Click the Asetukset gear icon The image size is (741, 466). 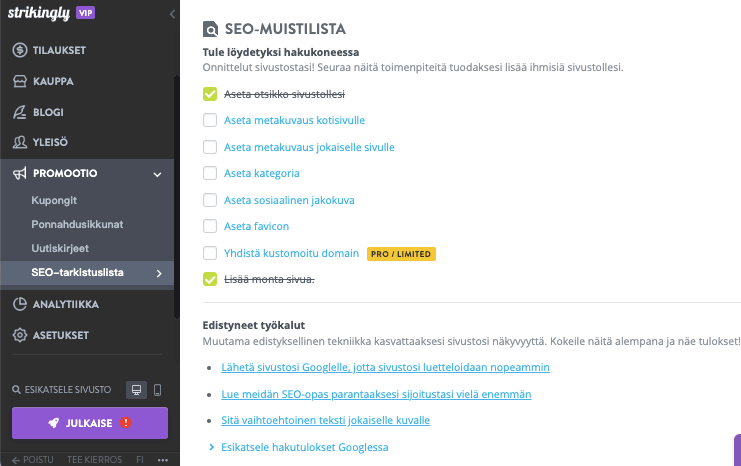point(20,335)
